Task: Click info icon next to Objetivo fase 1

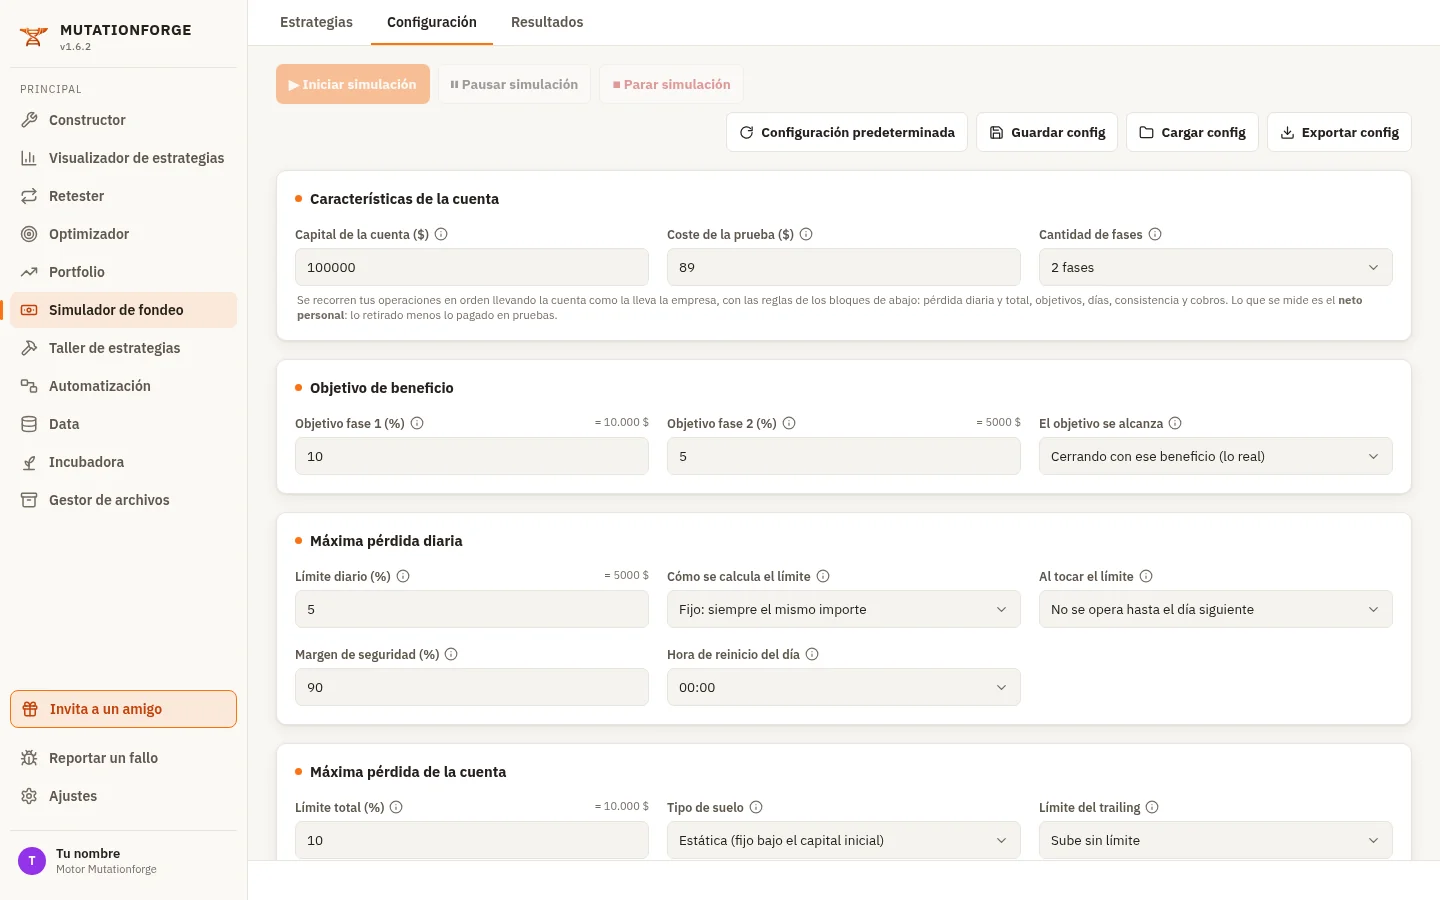Action: [417, 423]
